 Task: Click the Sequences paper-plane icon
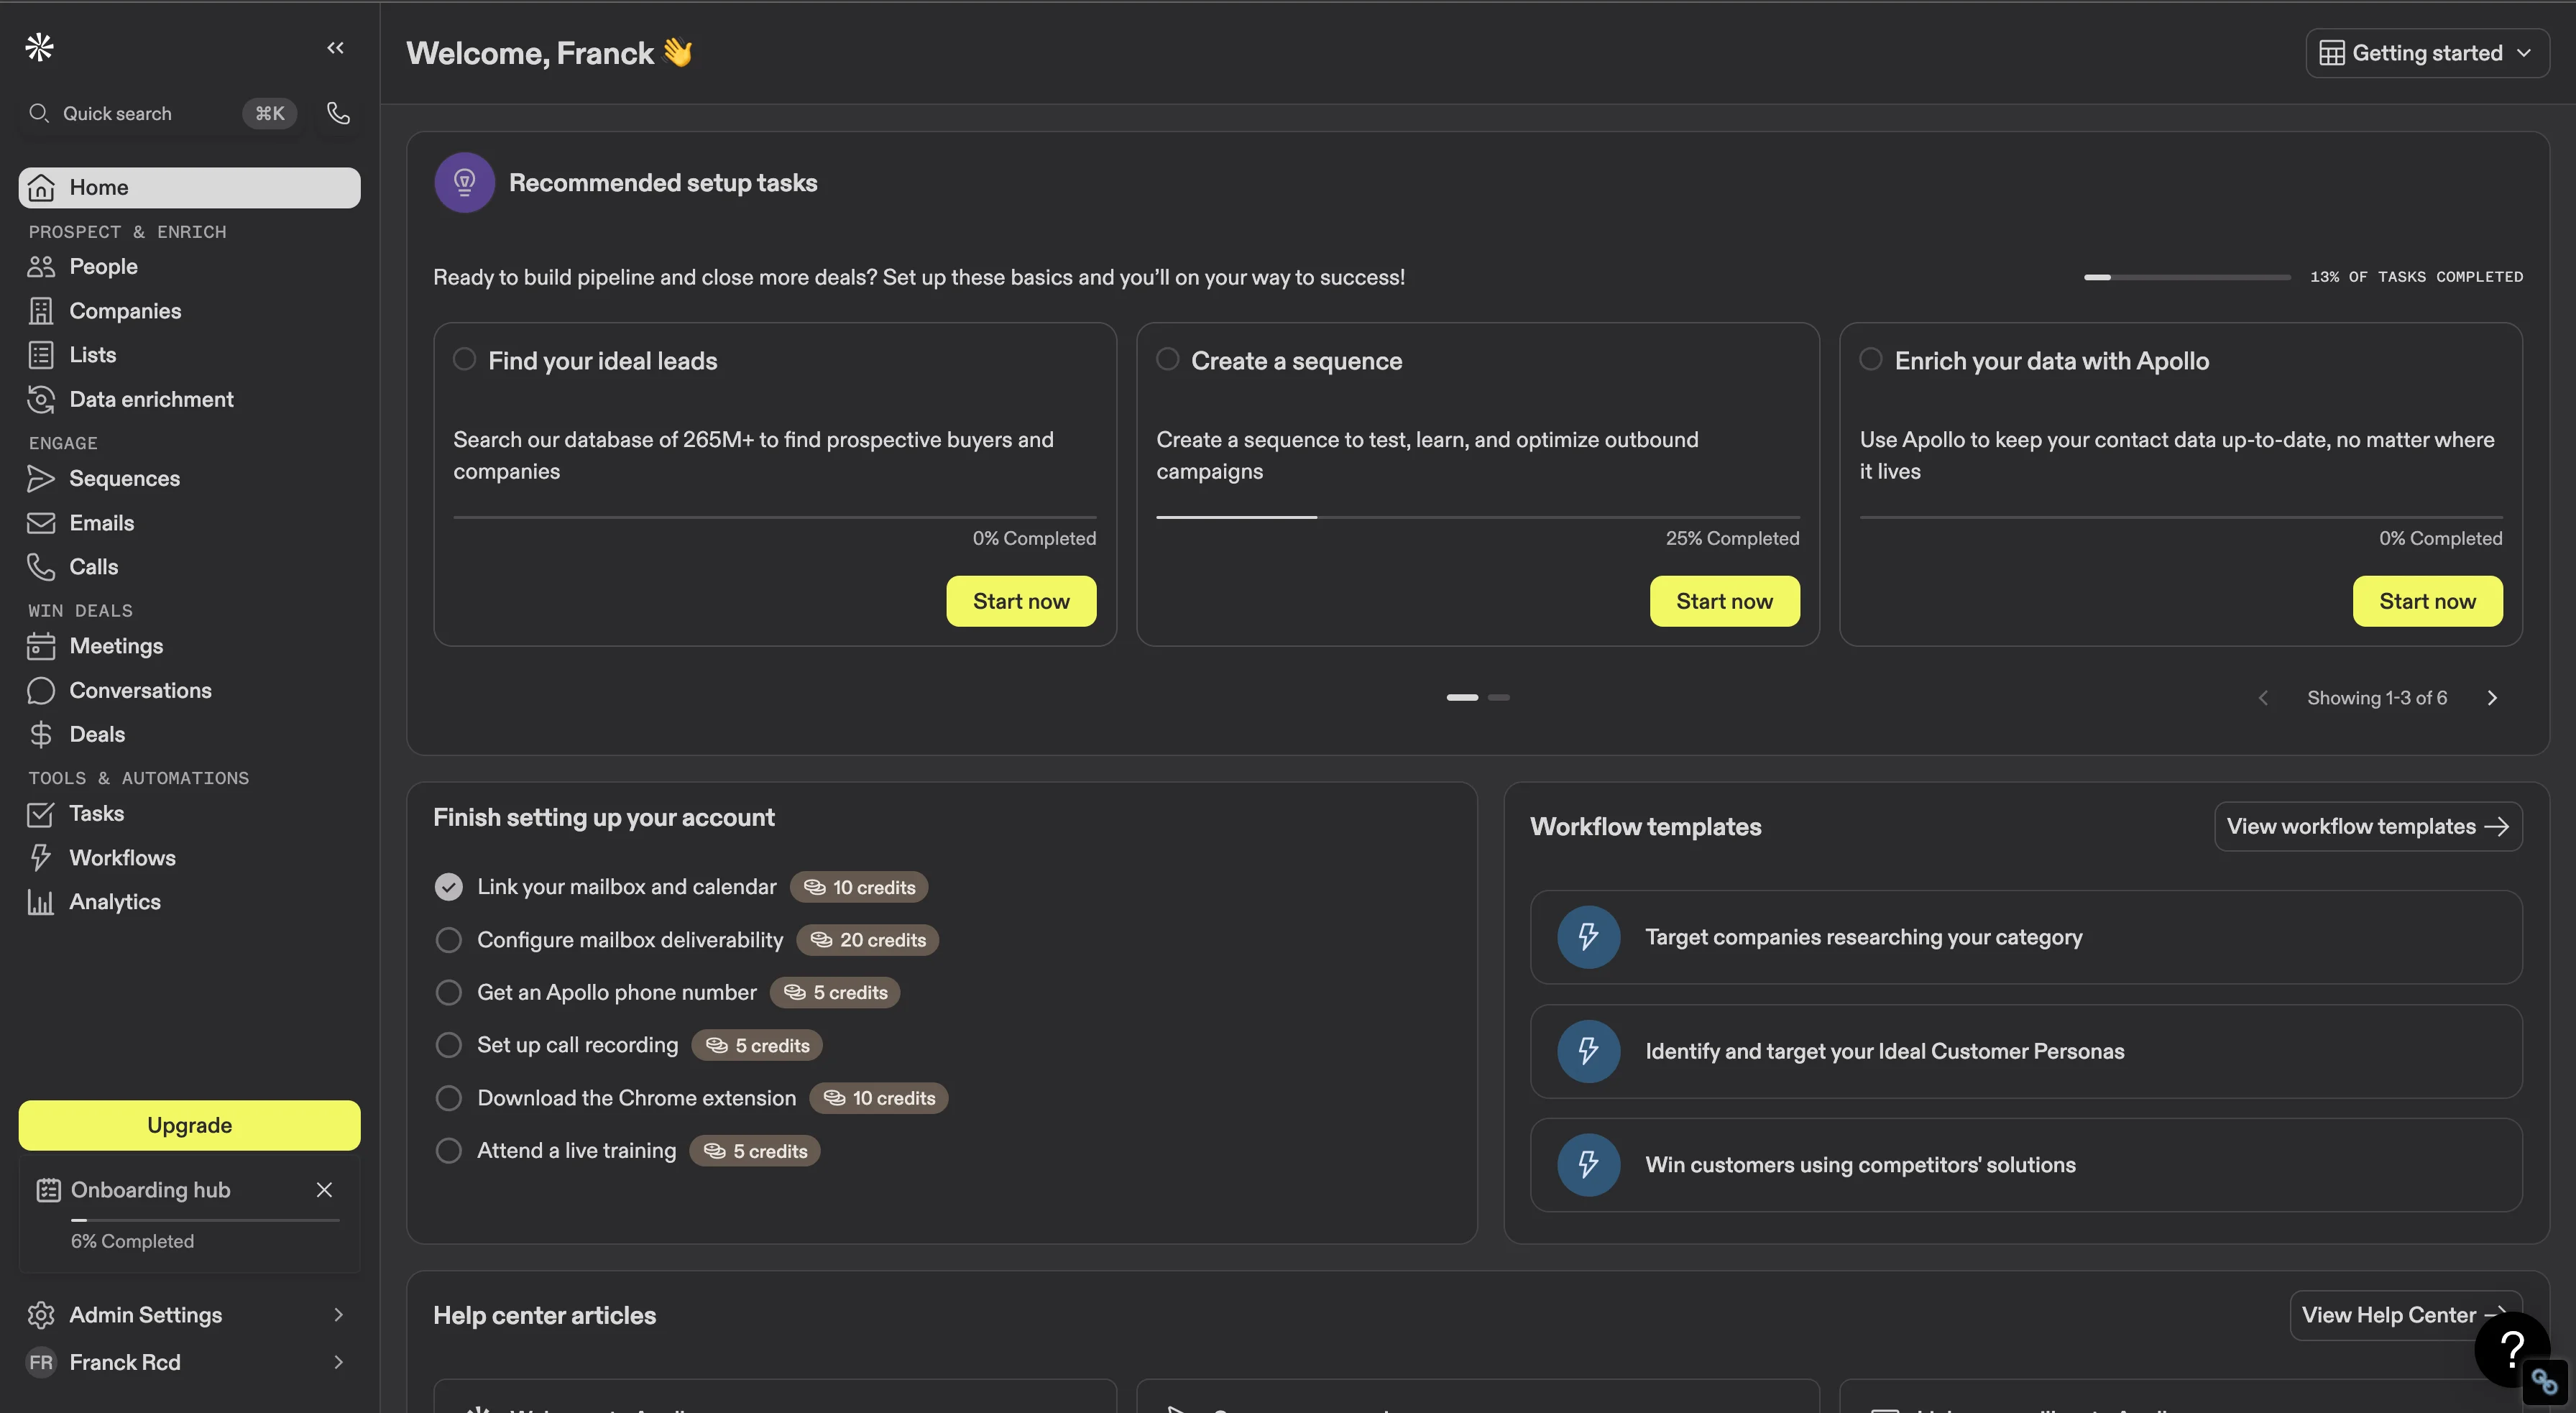[x=41, y=478]
